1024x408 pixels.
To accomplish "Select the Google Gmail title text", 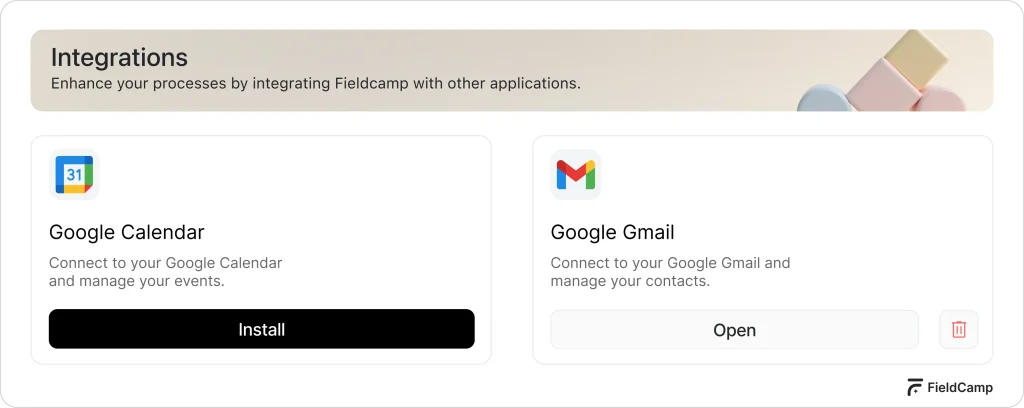I will (x=612, y=233).
